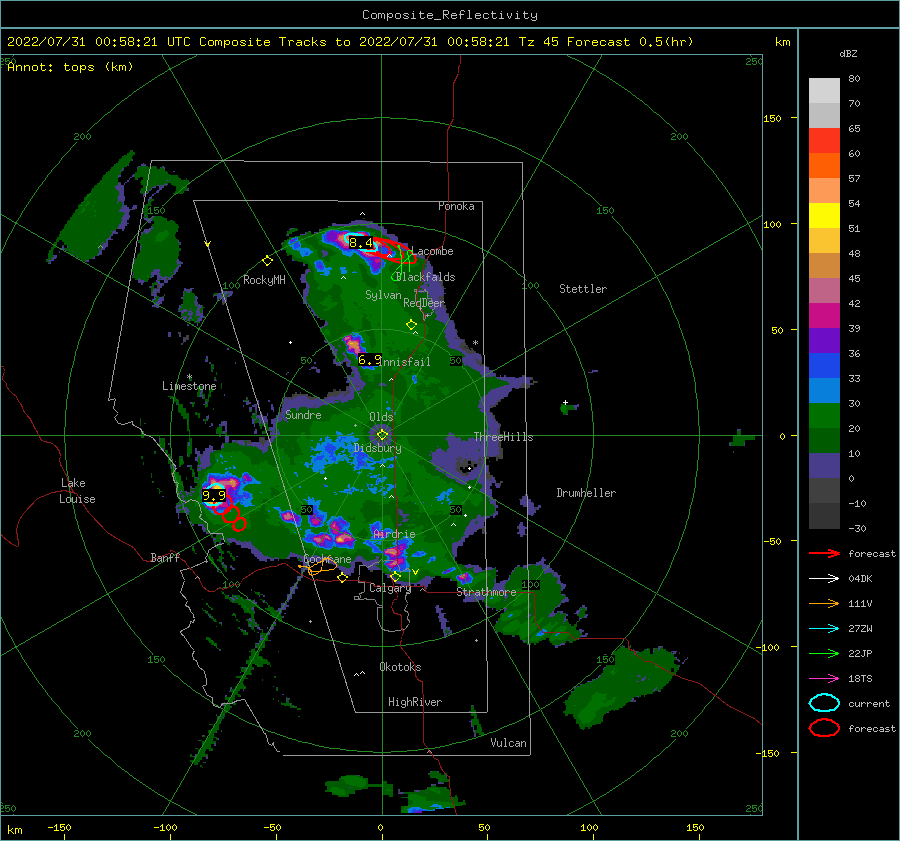
Task: Click the Airdrie label
Action: 394,534
